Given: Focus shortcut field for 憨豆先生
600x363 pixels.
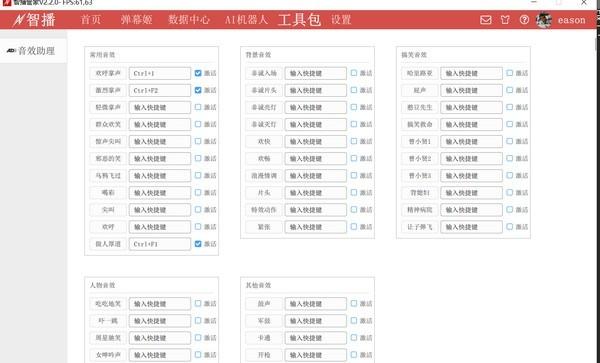Looking at the screenshot, I should point(471,107).
